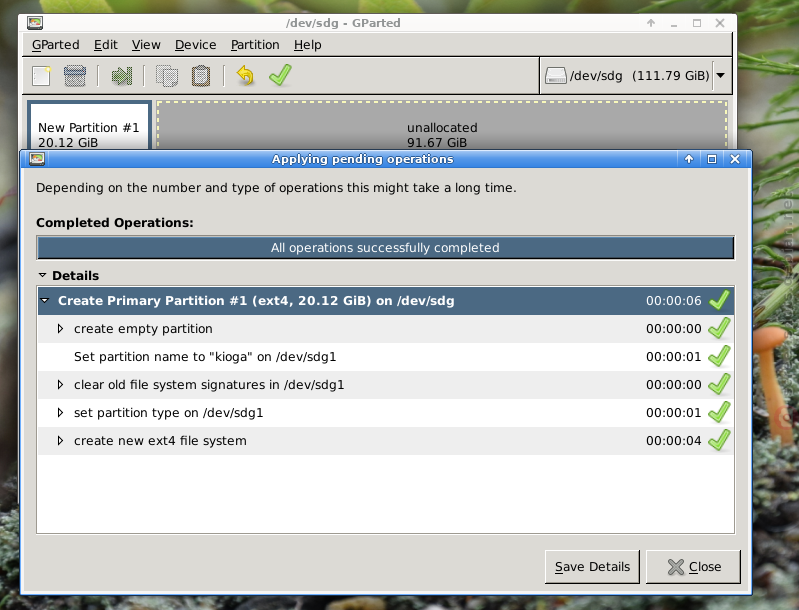
Task: Select the New Partition #1 block in disk map
Action: pos(89,126)
